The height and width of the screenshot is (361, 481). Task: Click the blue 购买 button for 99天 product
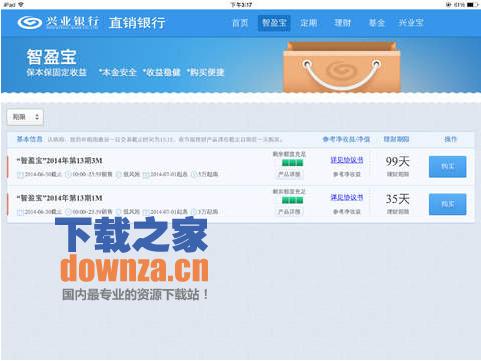447,166
